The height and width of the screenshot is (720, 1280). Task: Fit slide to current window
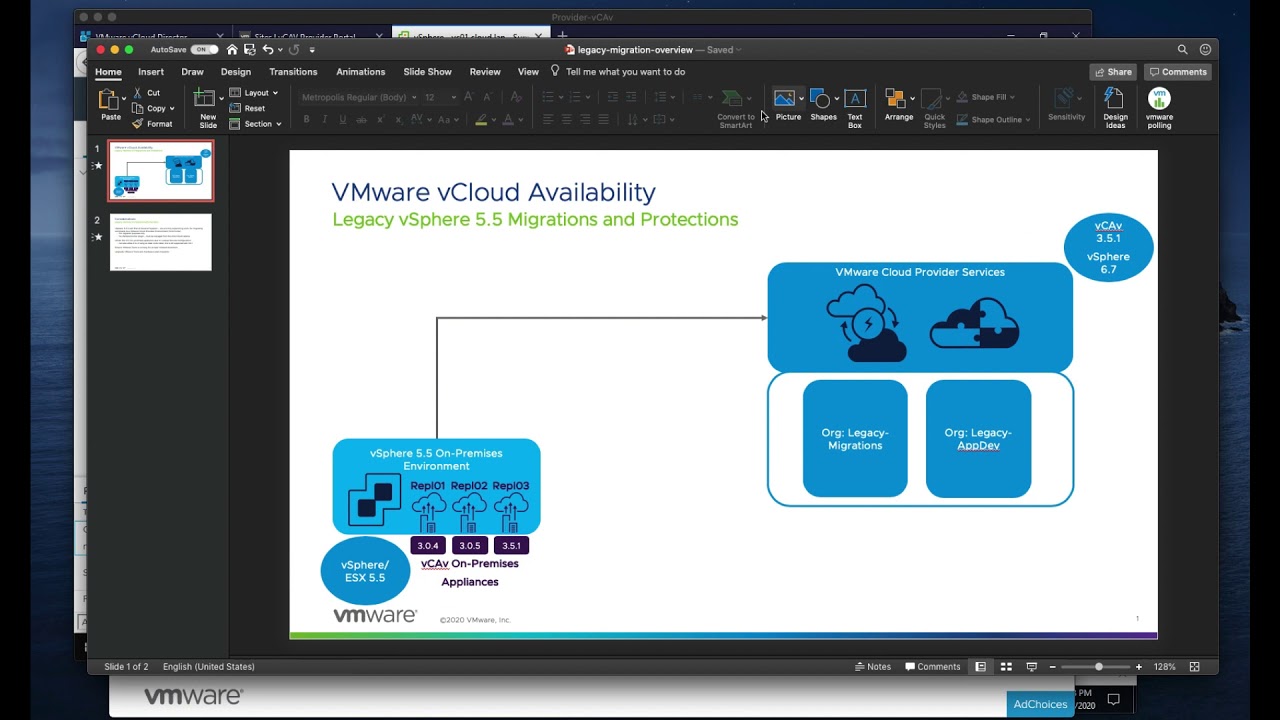pos(1194,667)
